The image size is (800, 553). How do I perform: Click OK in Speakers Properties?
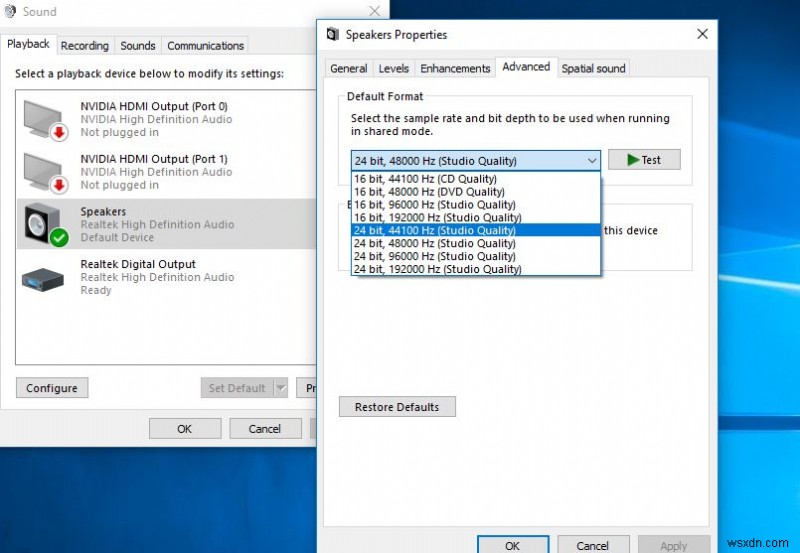(x=513, y=544)
